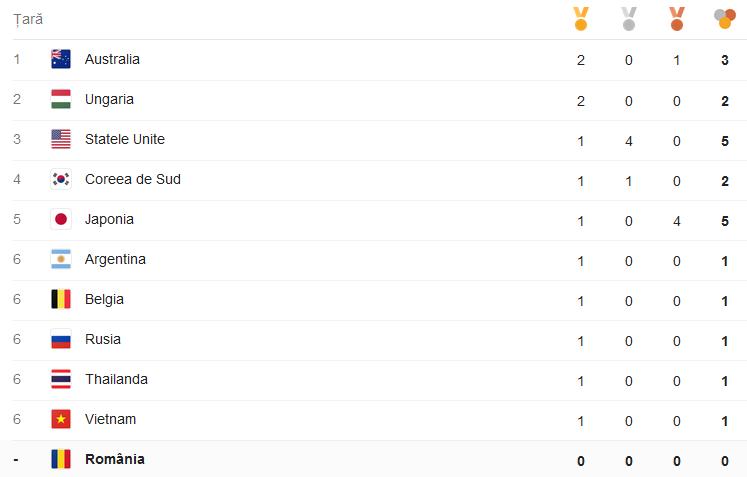747x477 pixels.
Task: Click the Țară column header
Action: [28, 20]
